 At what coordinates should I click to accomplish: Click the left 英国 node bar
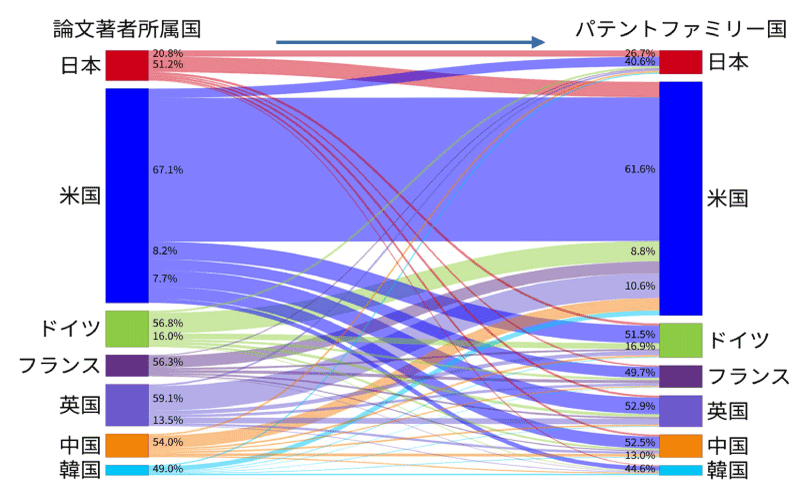click(x=127, y=404)
